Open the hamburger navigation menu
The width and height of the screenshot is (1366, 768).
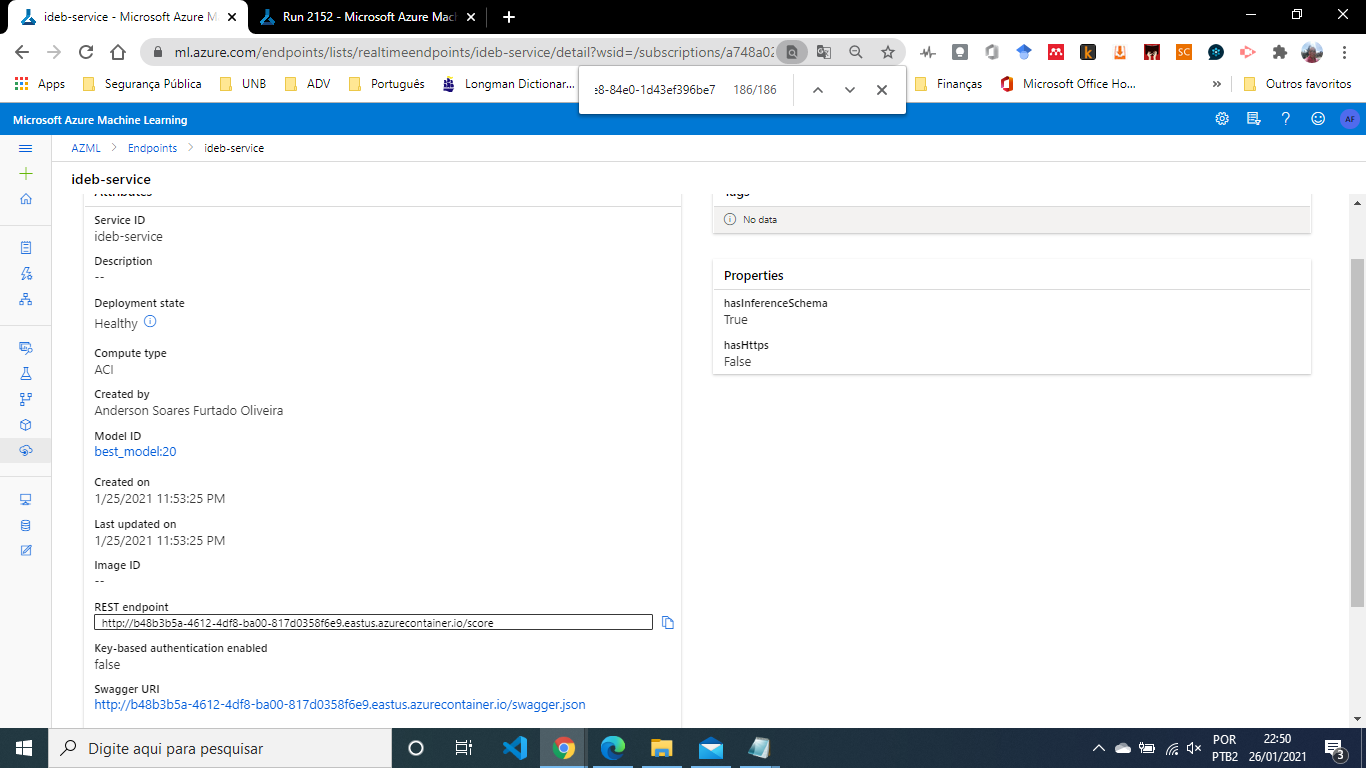[26, 148]
